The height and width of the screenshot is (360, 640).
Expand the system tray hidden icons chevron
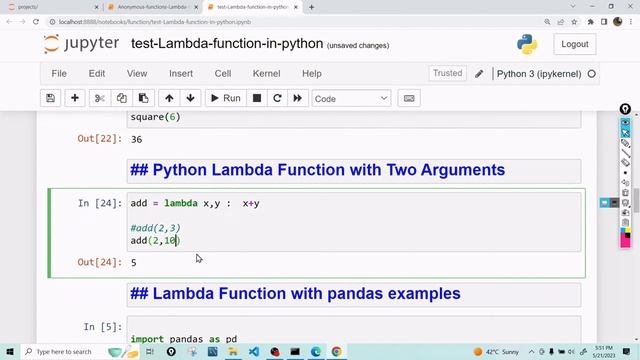tap(531, 351)
